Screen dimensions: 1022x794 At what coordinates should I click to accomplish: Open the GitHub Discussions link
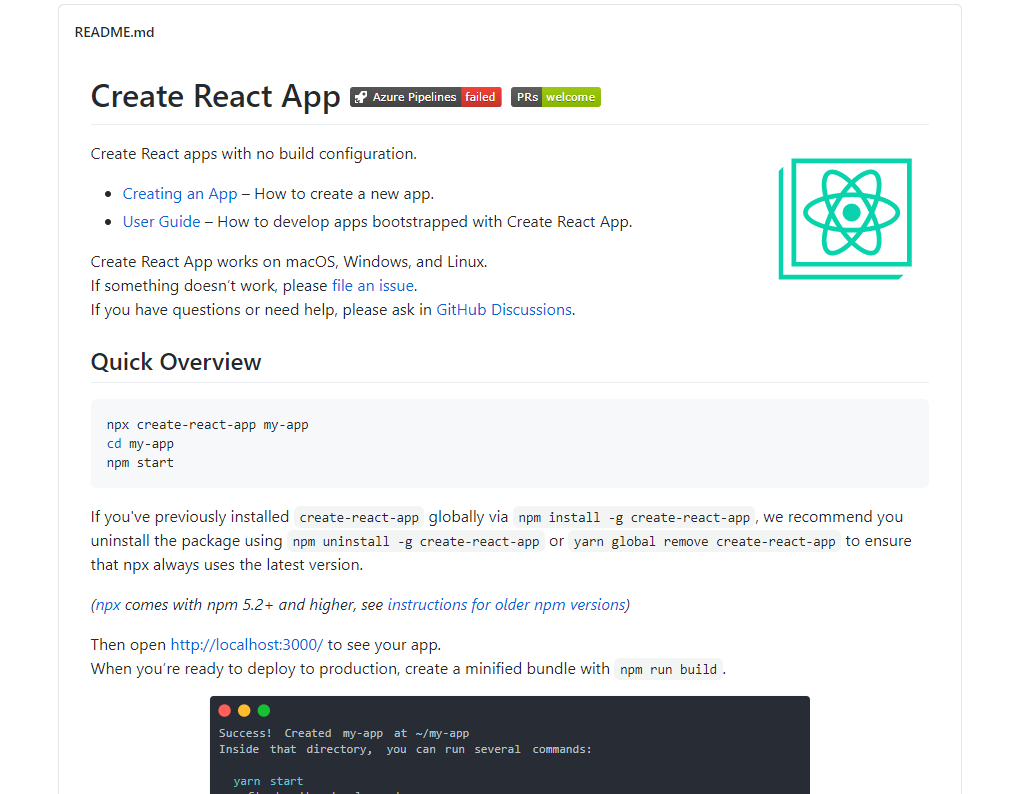[504, 310]
